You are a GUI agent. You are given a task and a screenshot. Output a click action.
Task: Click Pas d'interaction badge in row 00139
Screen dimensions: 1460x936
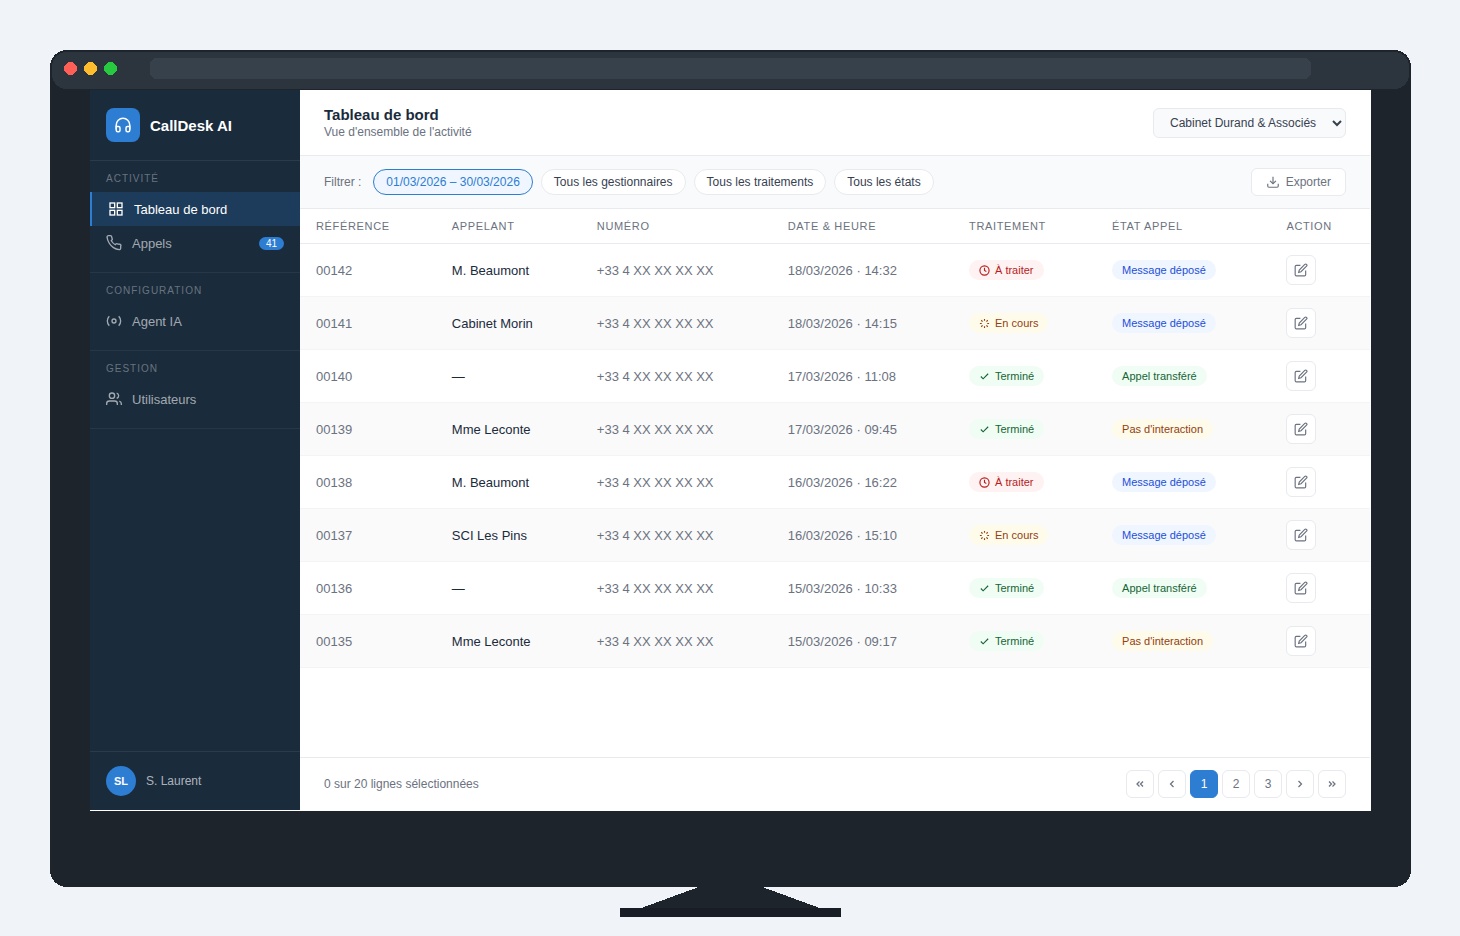tap(1162, 429)
